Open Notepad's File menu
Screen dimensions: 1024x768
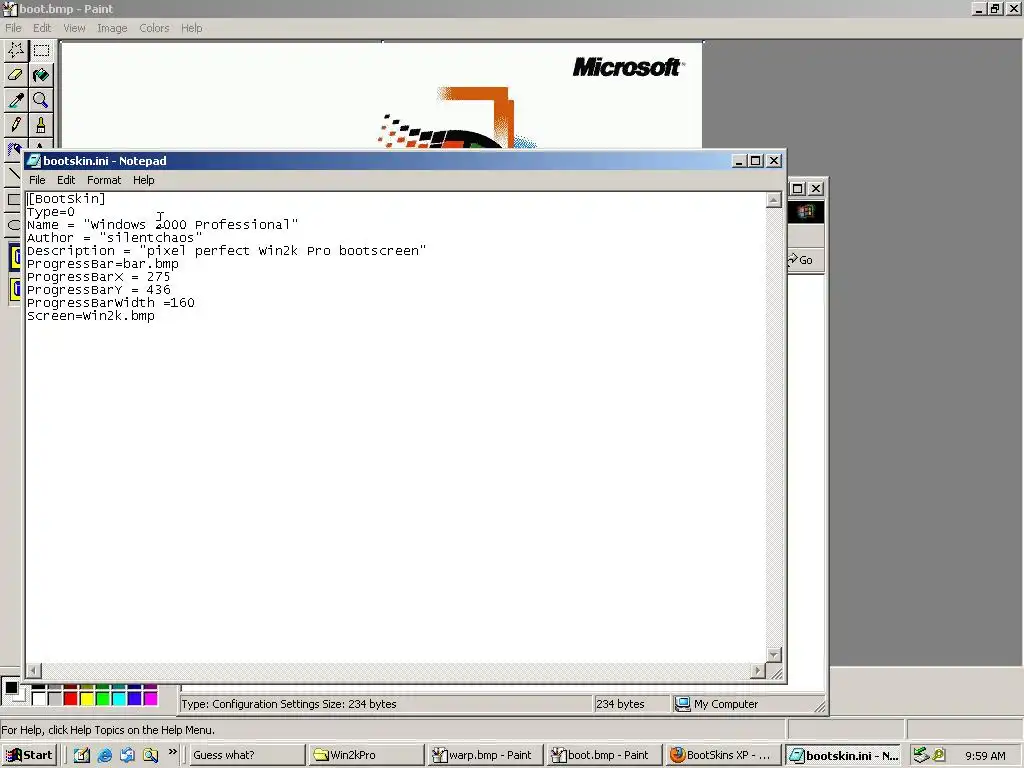[37, 180]
